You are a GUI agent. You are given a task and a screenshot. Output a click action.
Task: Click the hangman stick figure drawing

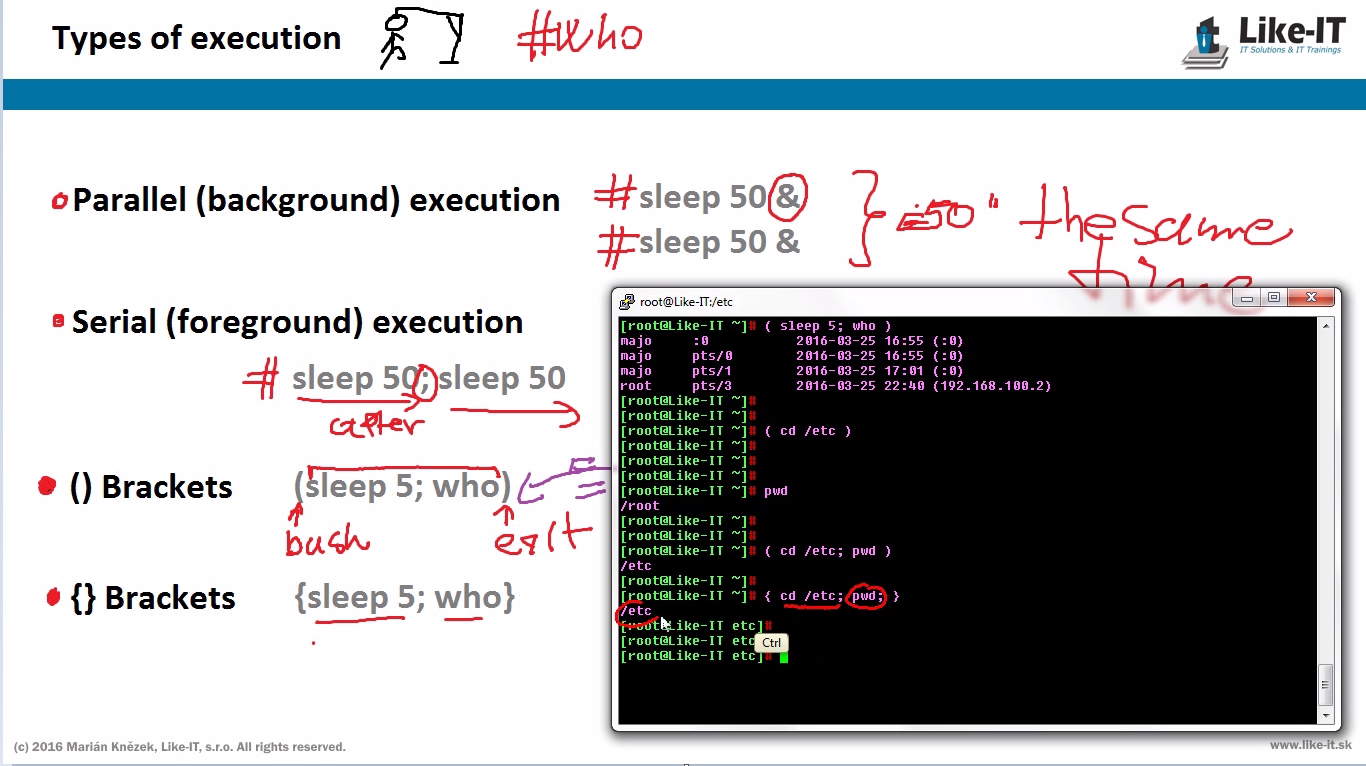(x=421, y=39)
